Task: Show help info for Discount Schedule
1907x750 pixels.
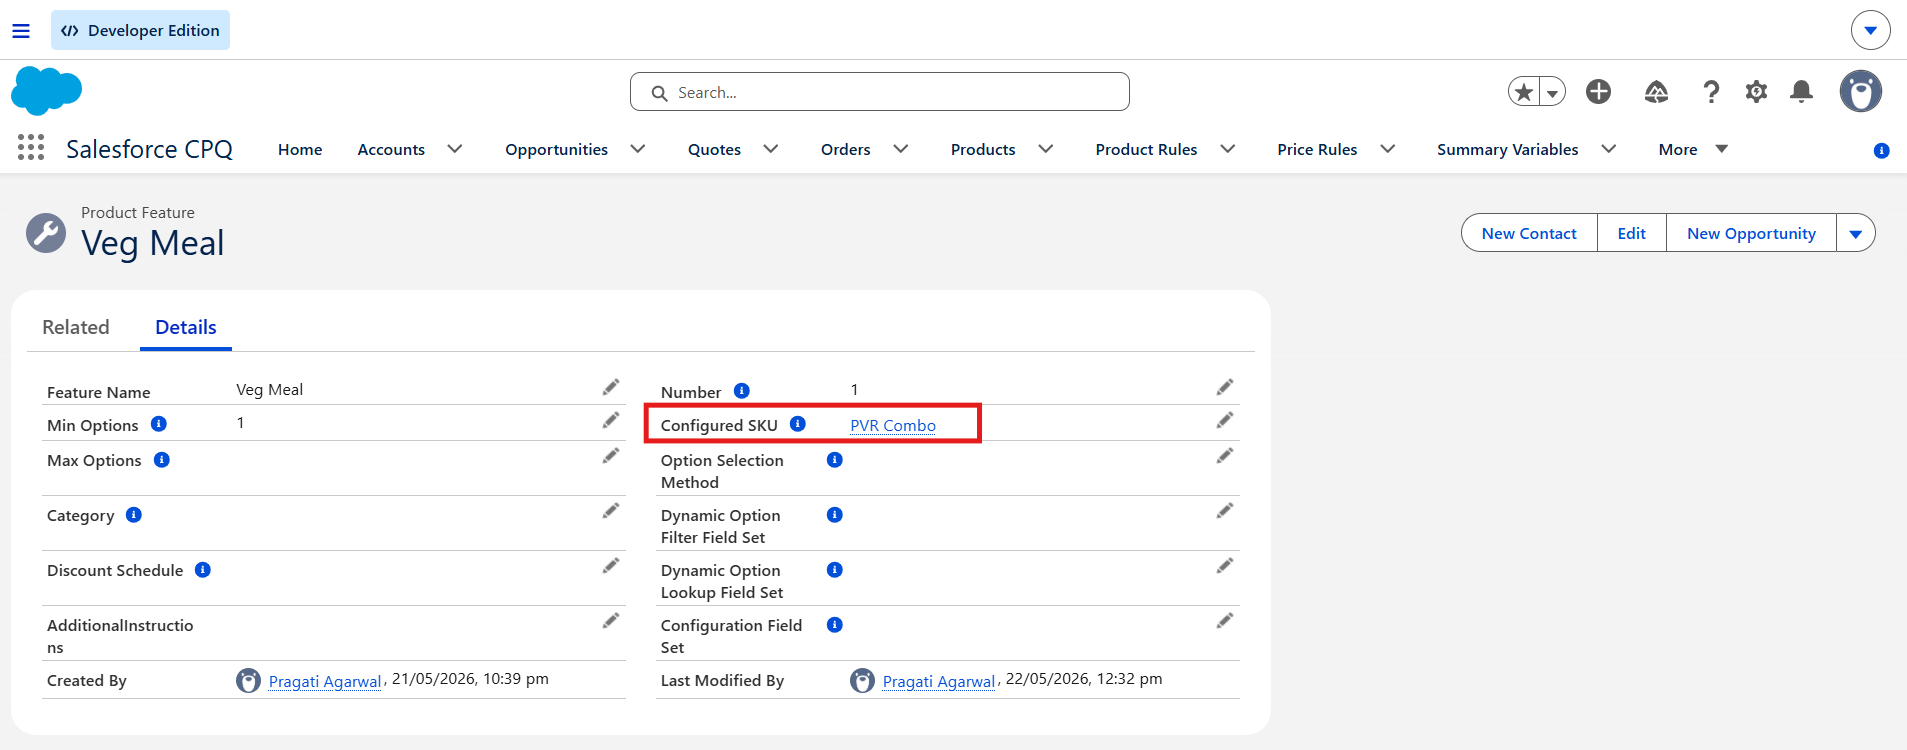Action: (203, 570)
